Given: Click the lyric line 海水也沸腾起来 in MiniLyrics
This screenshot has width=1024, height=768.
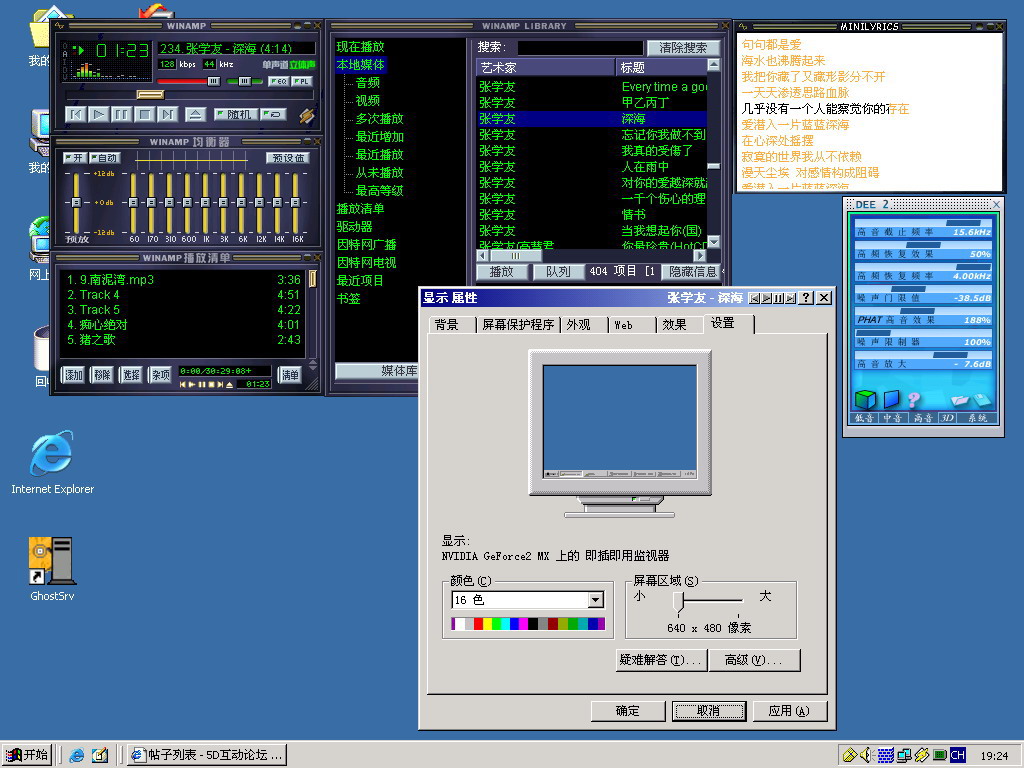Looking at the screenshot, I should [x=783, y=60].
